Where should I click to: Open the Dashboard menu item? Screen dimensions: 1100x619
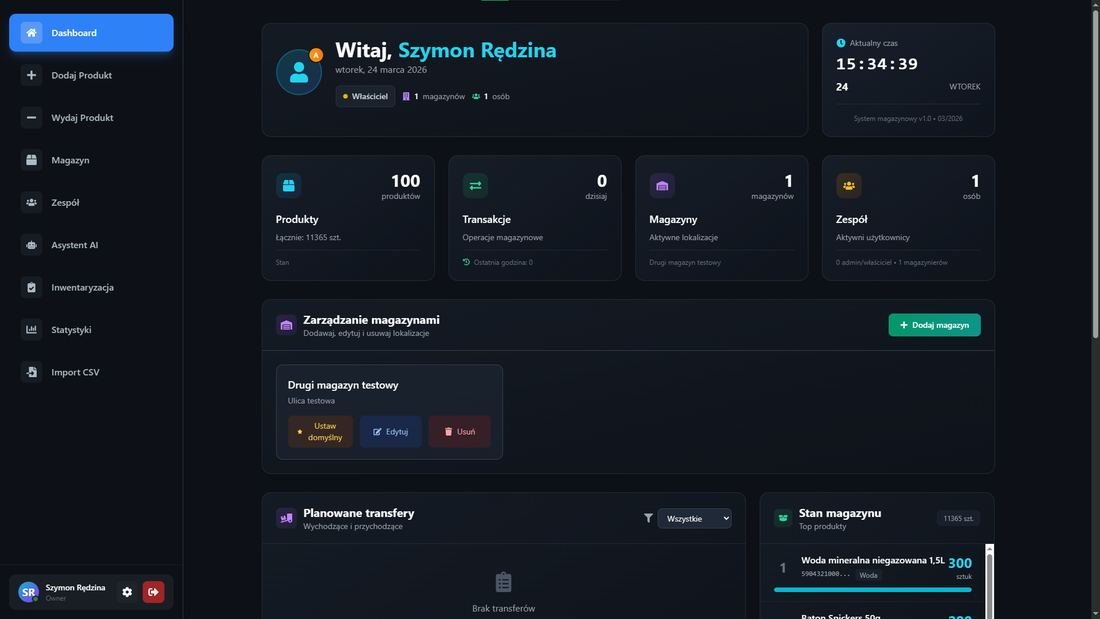[91, 32]
